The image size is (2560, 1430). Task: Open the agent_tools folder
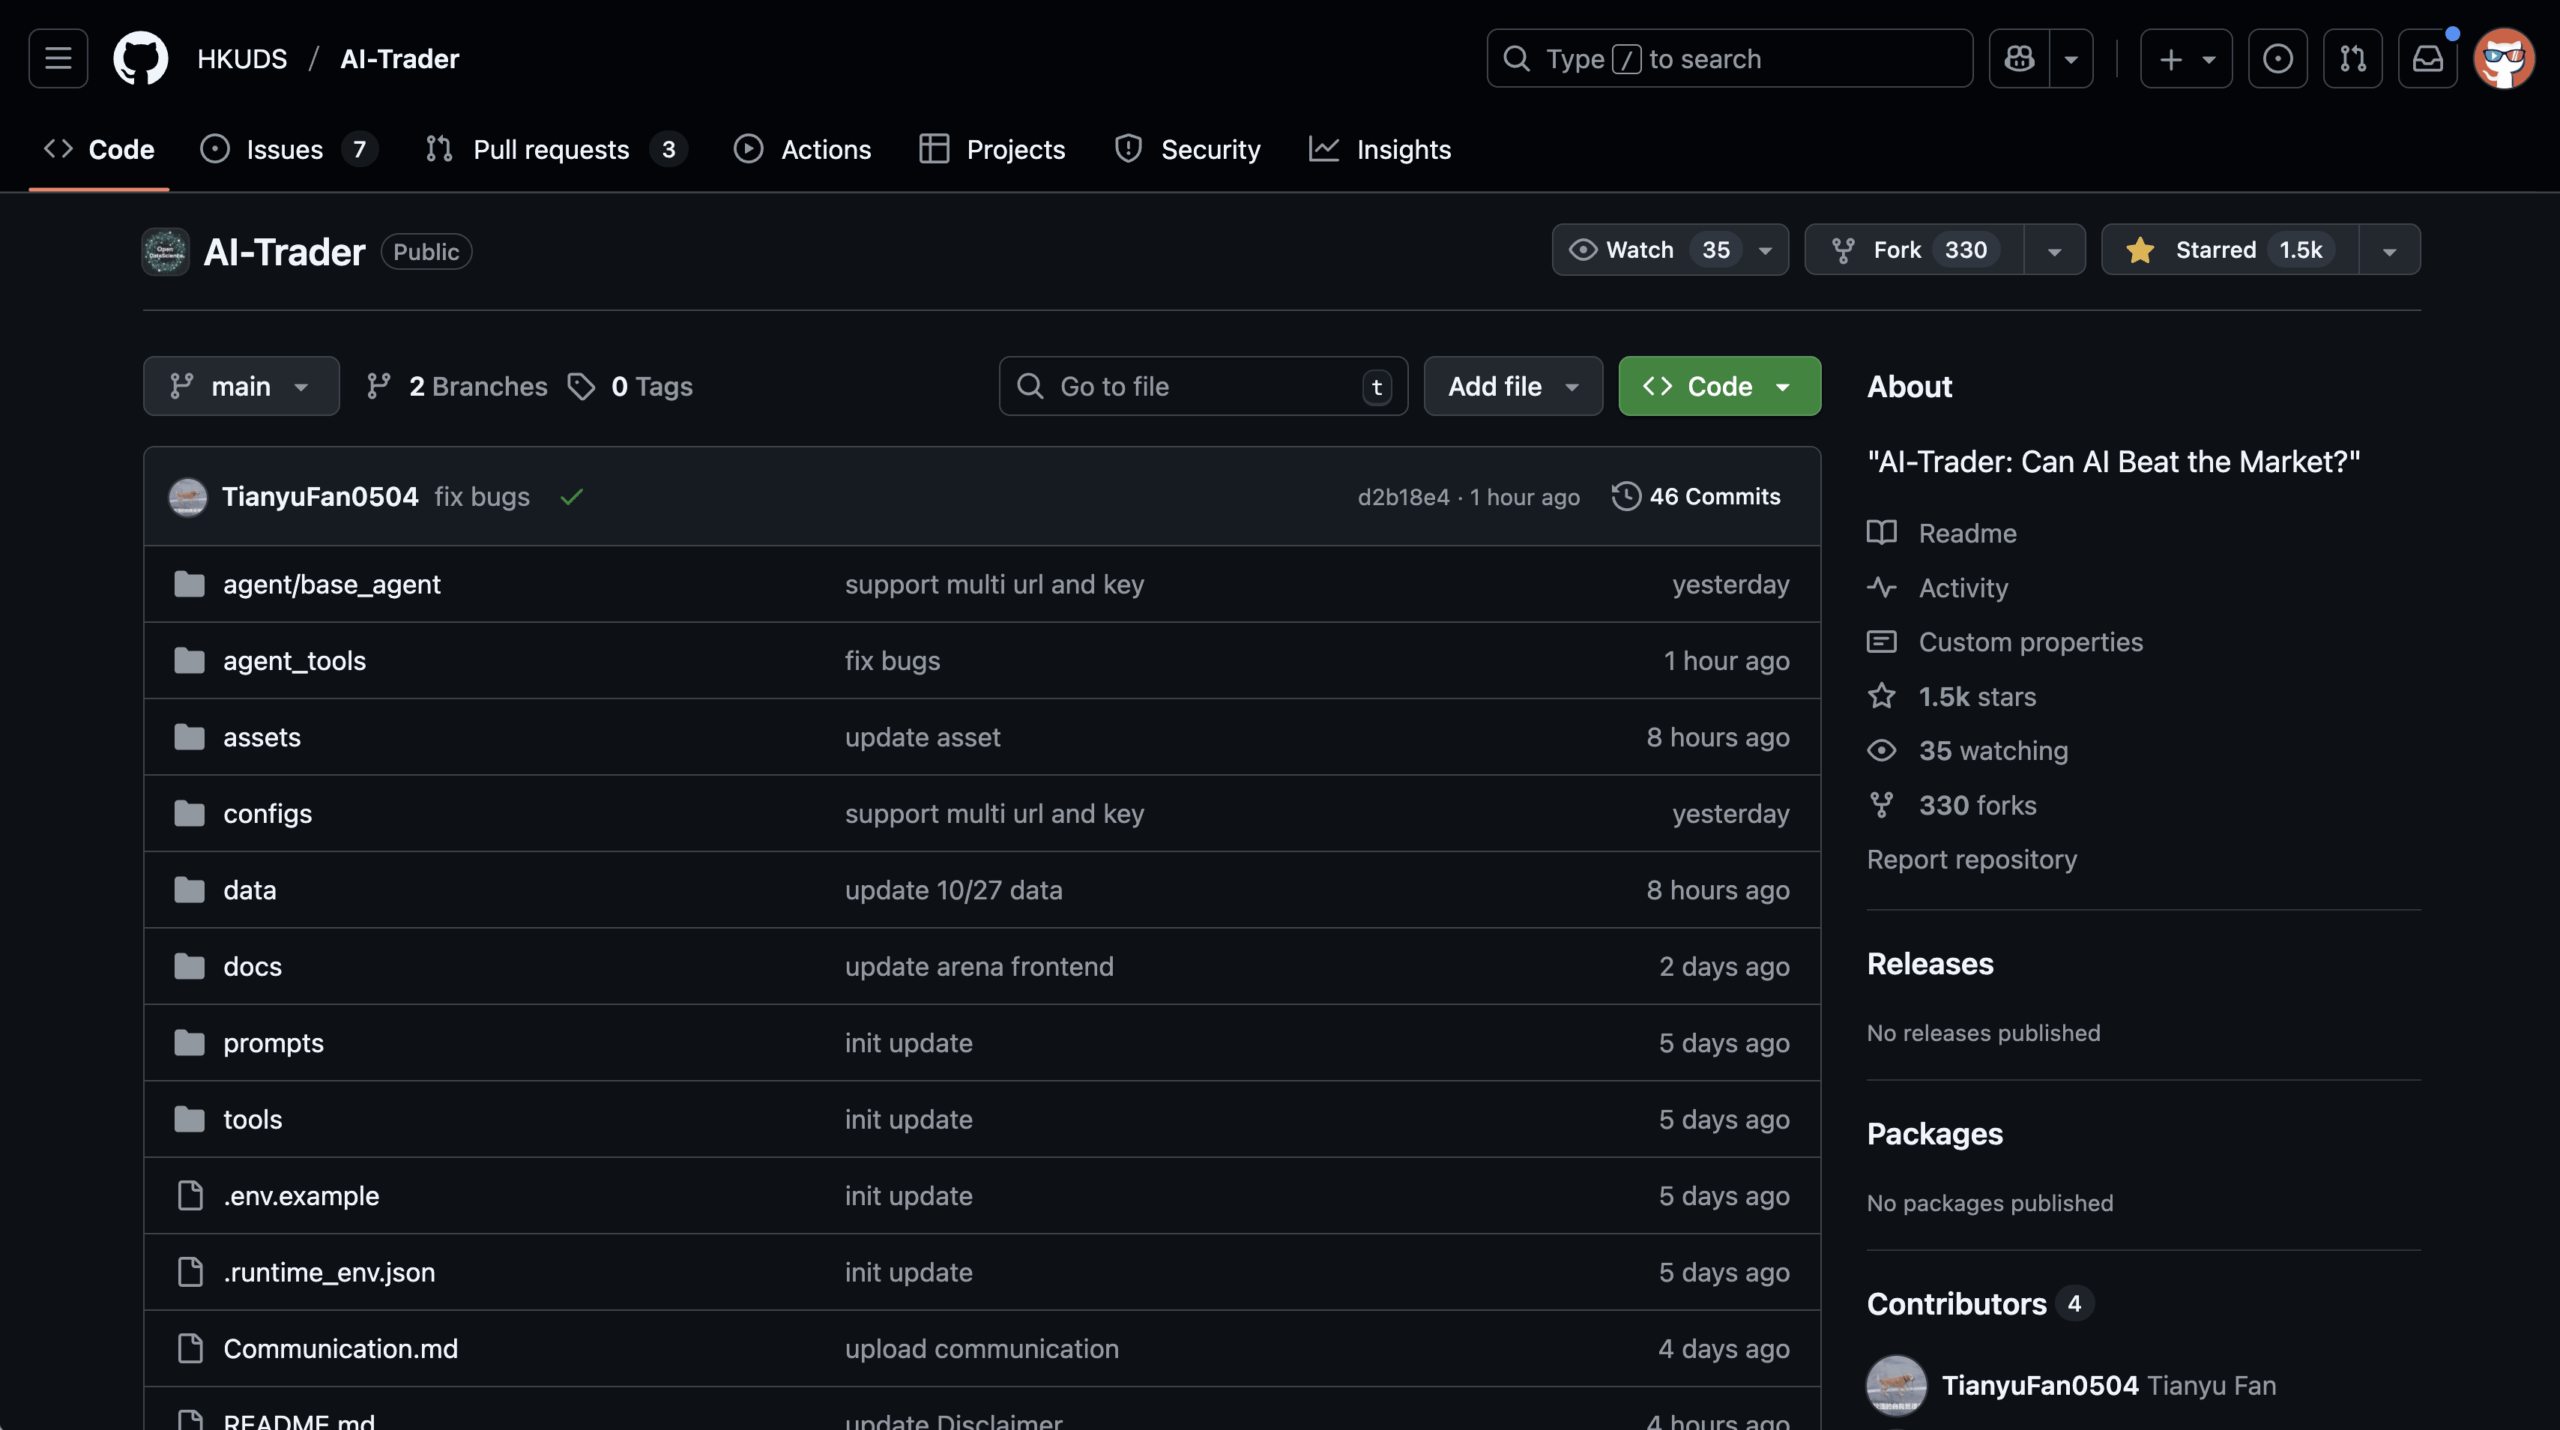click(x=294, y=661)
